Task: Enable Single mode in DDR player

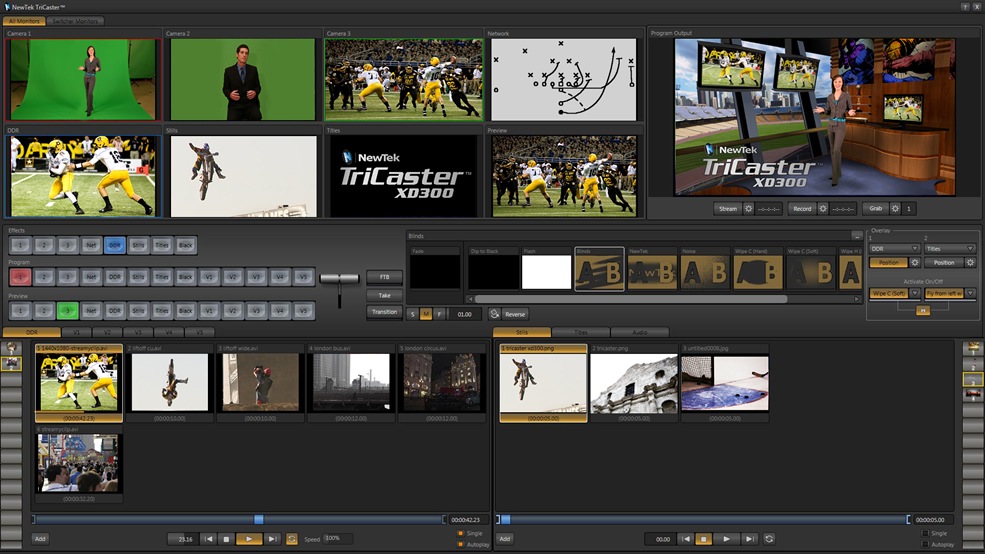Action: (460, 533)
